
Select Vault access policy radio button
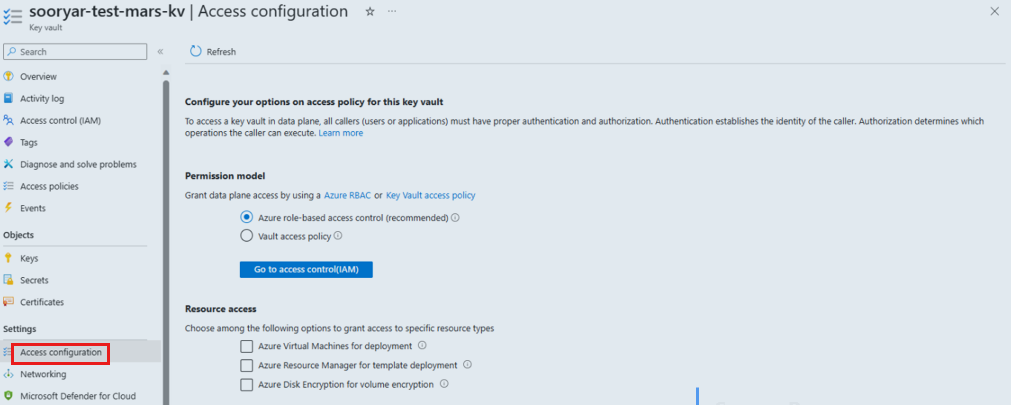pos(246,236)
